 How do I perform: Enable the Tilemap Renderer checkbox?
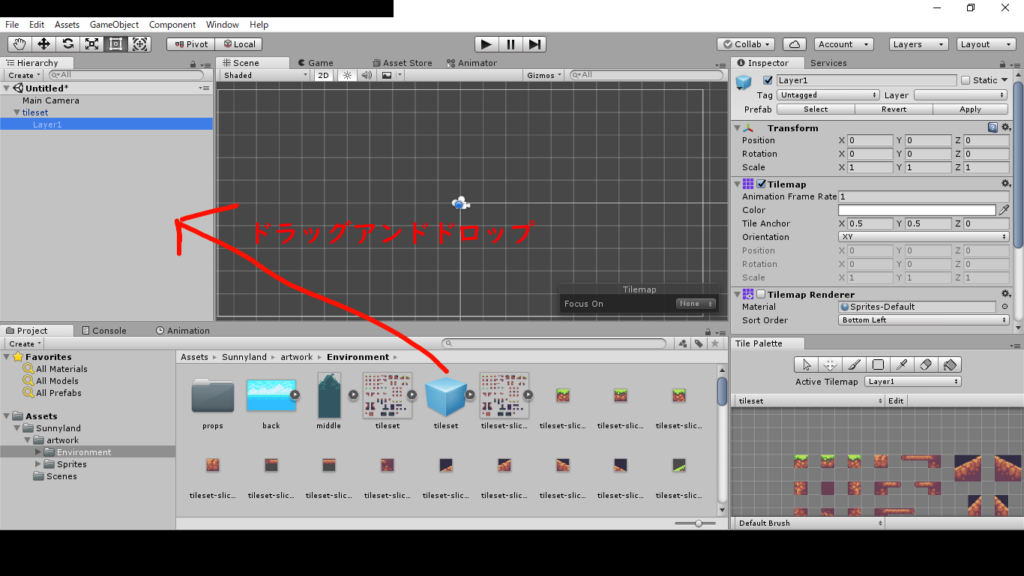tap(761, 294)
